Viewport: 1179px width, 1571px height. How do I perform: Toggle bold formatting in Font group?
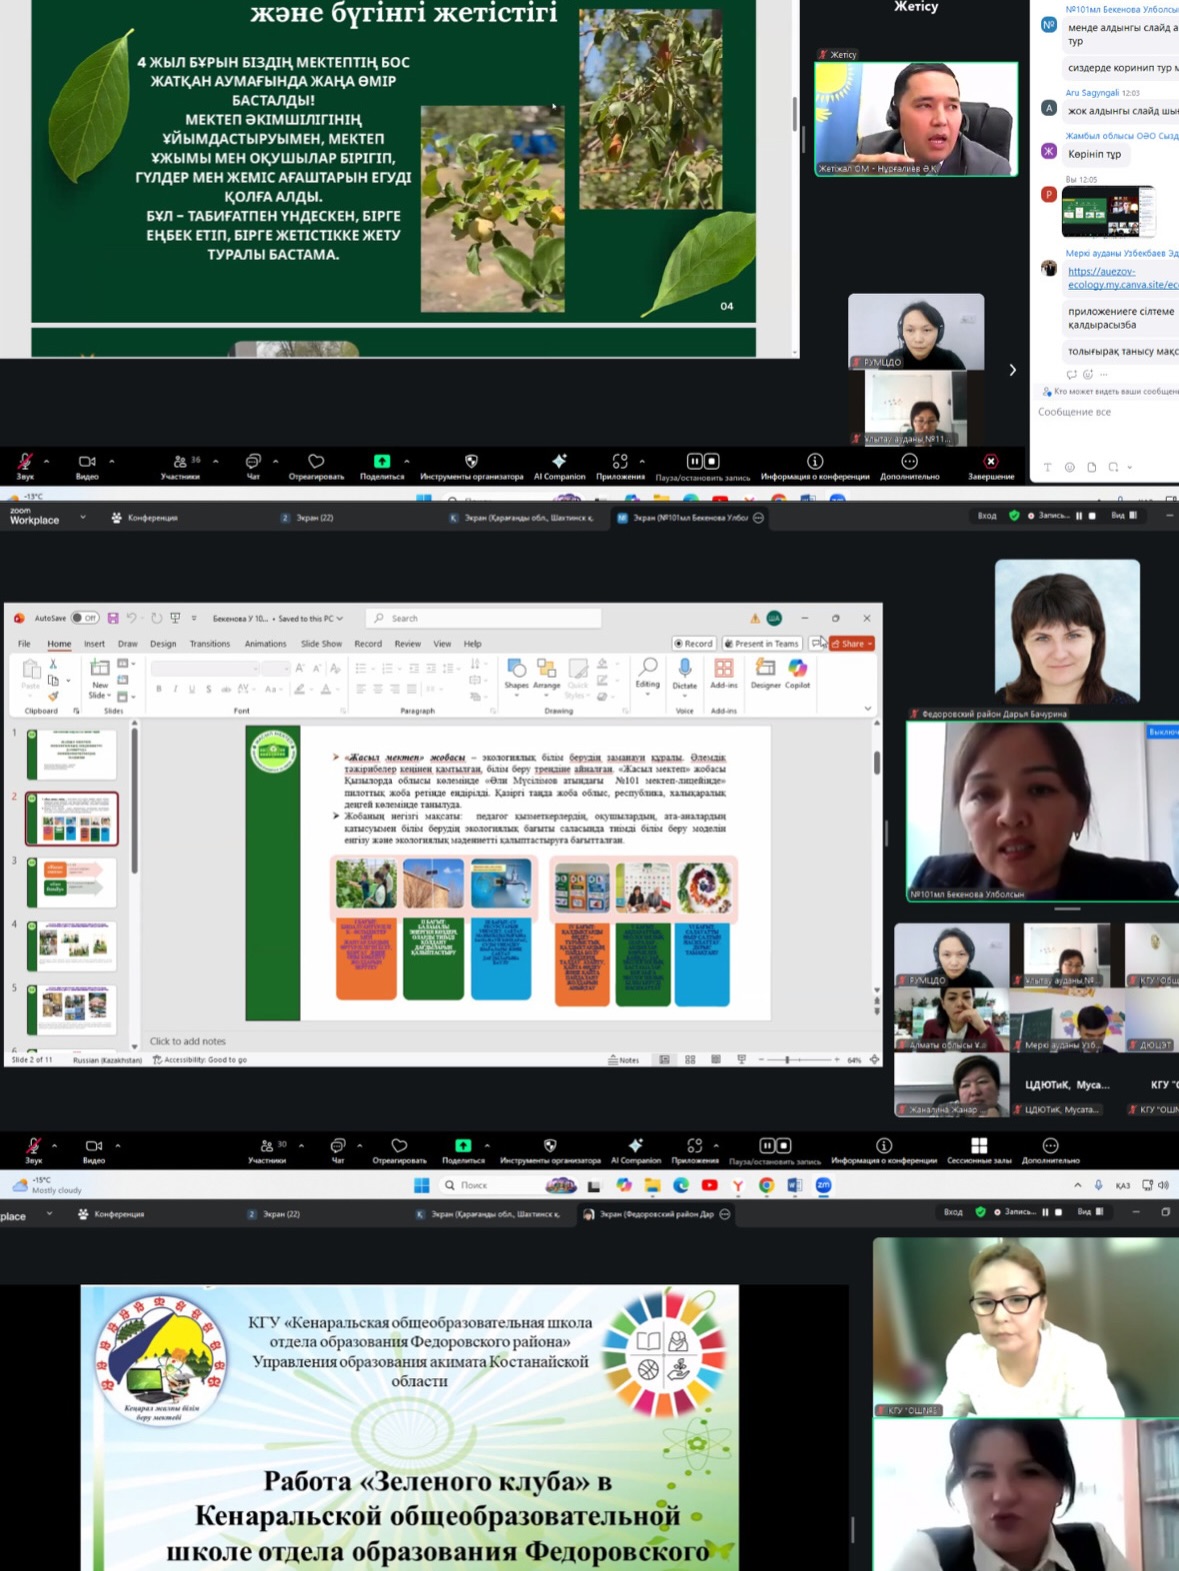[159, 689]
